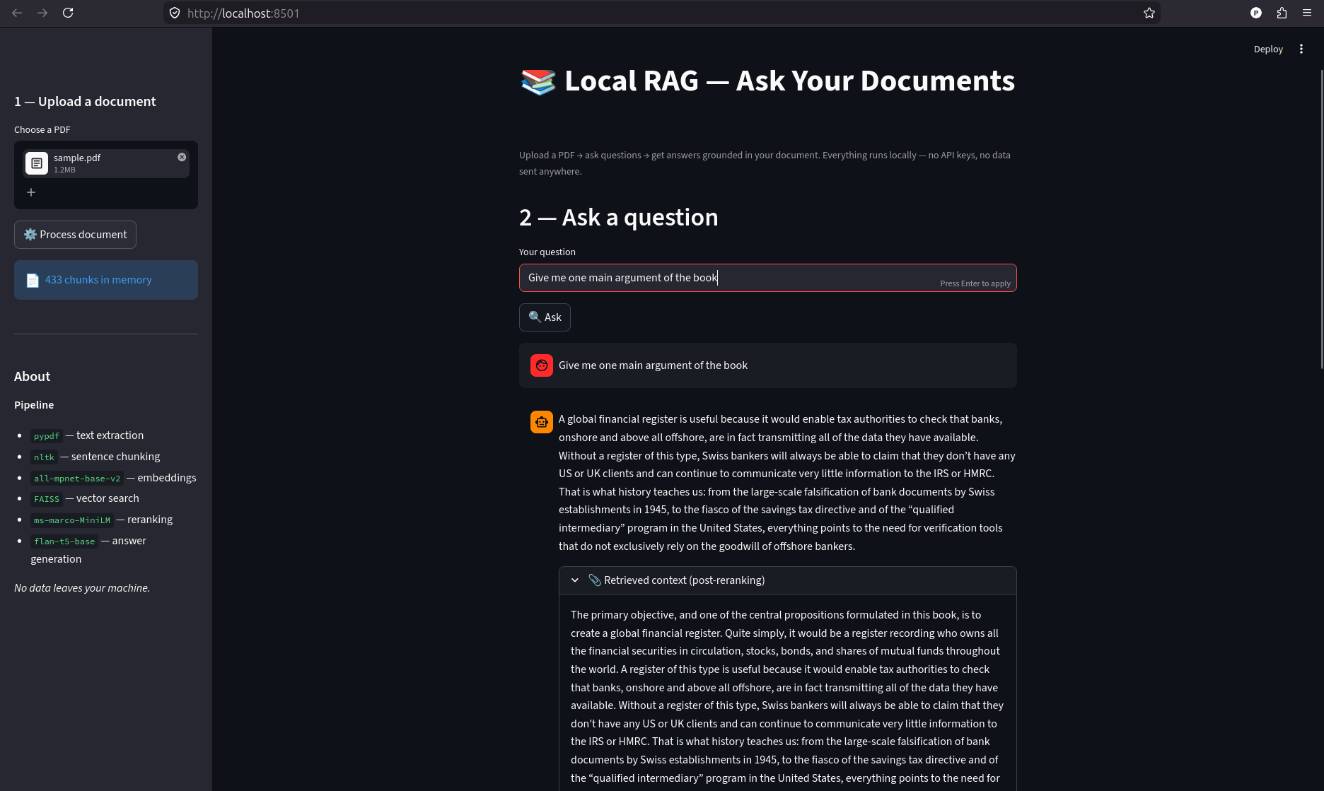Click the 433 chunks in memory notice

point(106,280)
